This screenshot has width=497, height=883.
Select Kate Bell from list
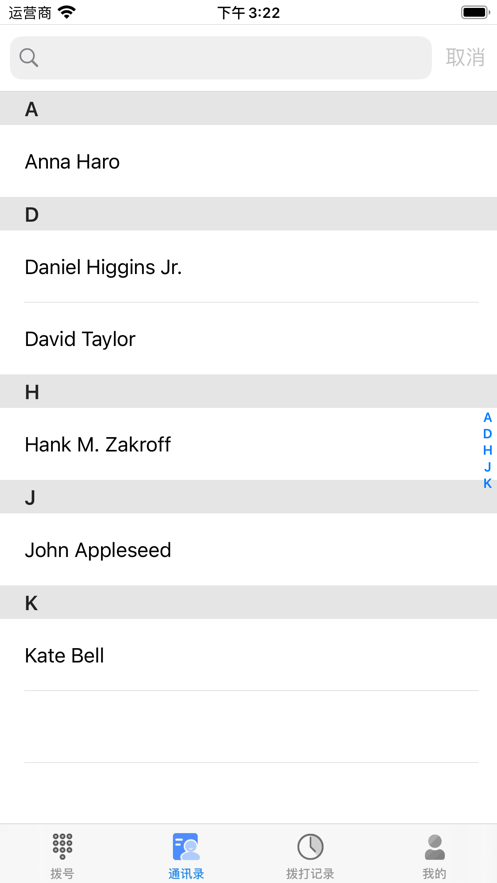click(248, 655)
